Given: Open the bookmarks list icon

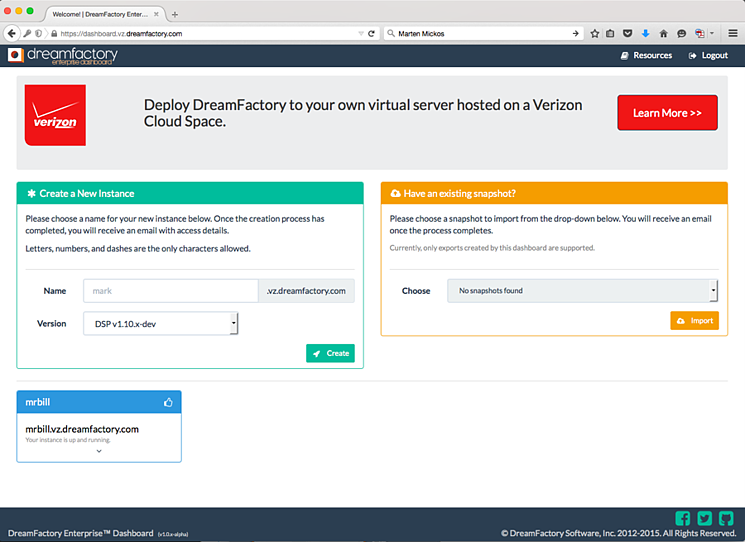Looking at the screenshot, I should (x=610, y=33).
